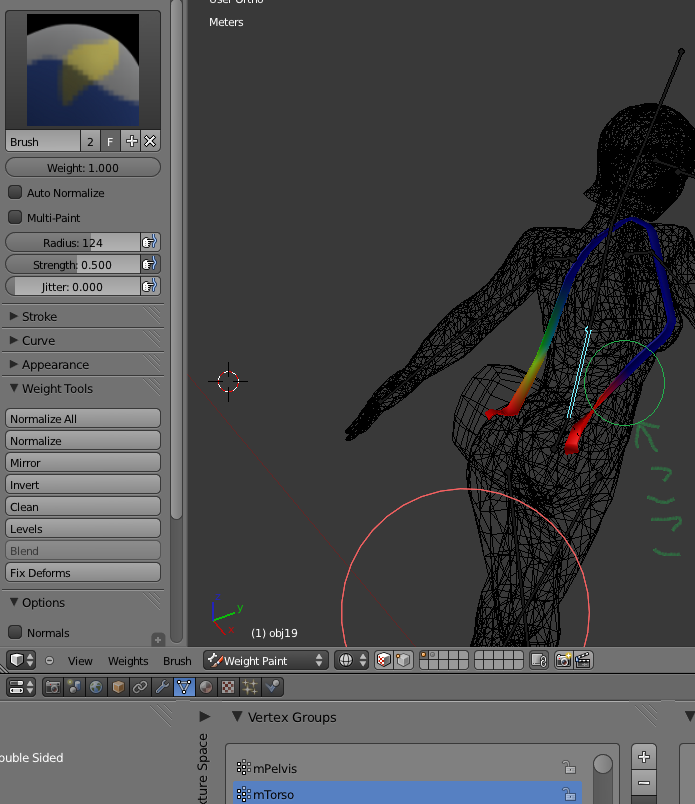
Task: Collapse the header menus with minus icon
Action: tap(49, 660)
